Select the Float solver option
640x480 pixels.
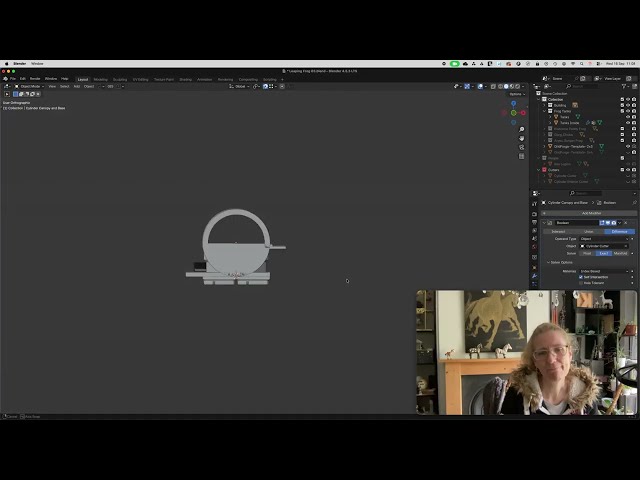[587, 253]
